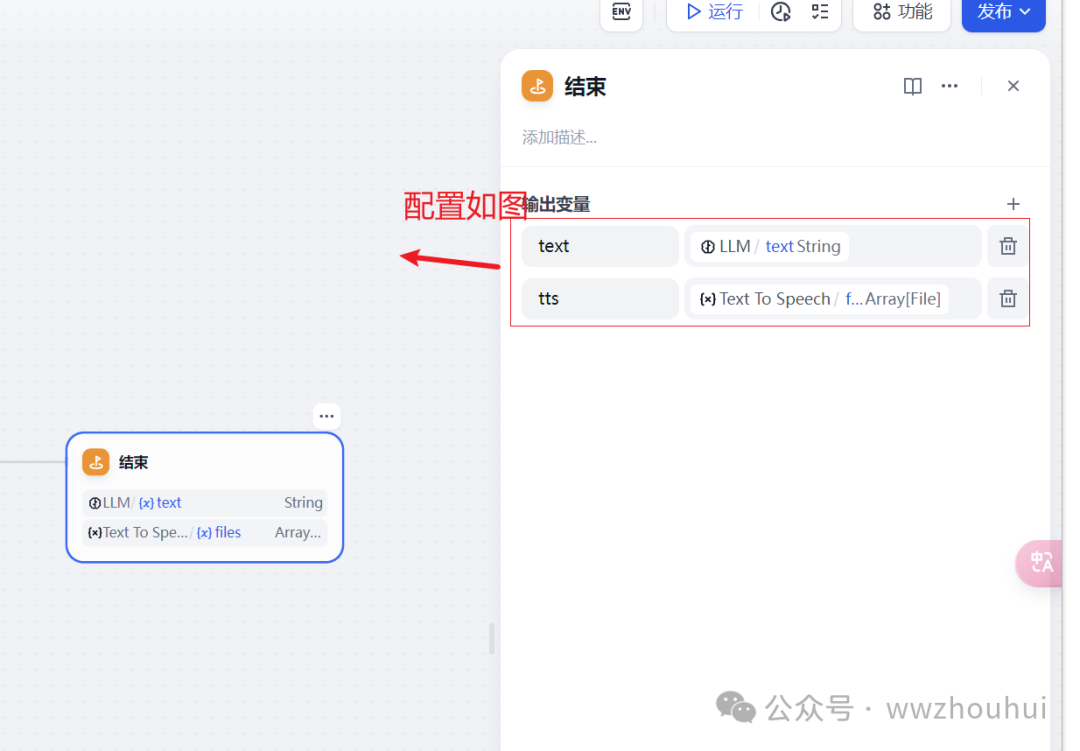This screenshot has height=751, width=1080.
Task: Delete the text output variable
Action: [x=1008, y=246]
